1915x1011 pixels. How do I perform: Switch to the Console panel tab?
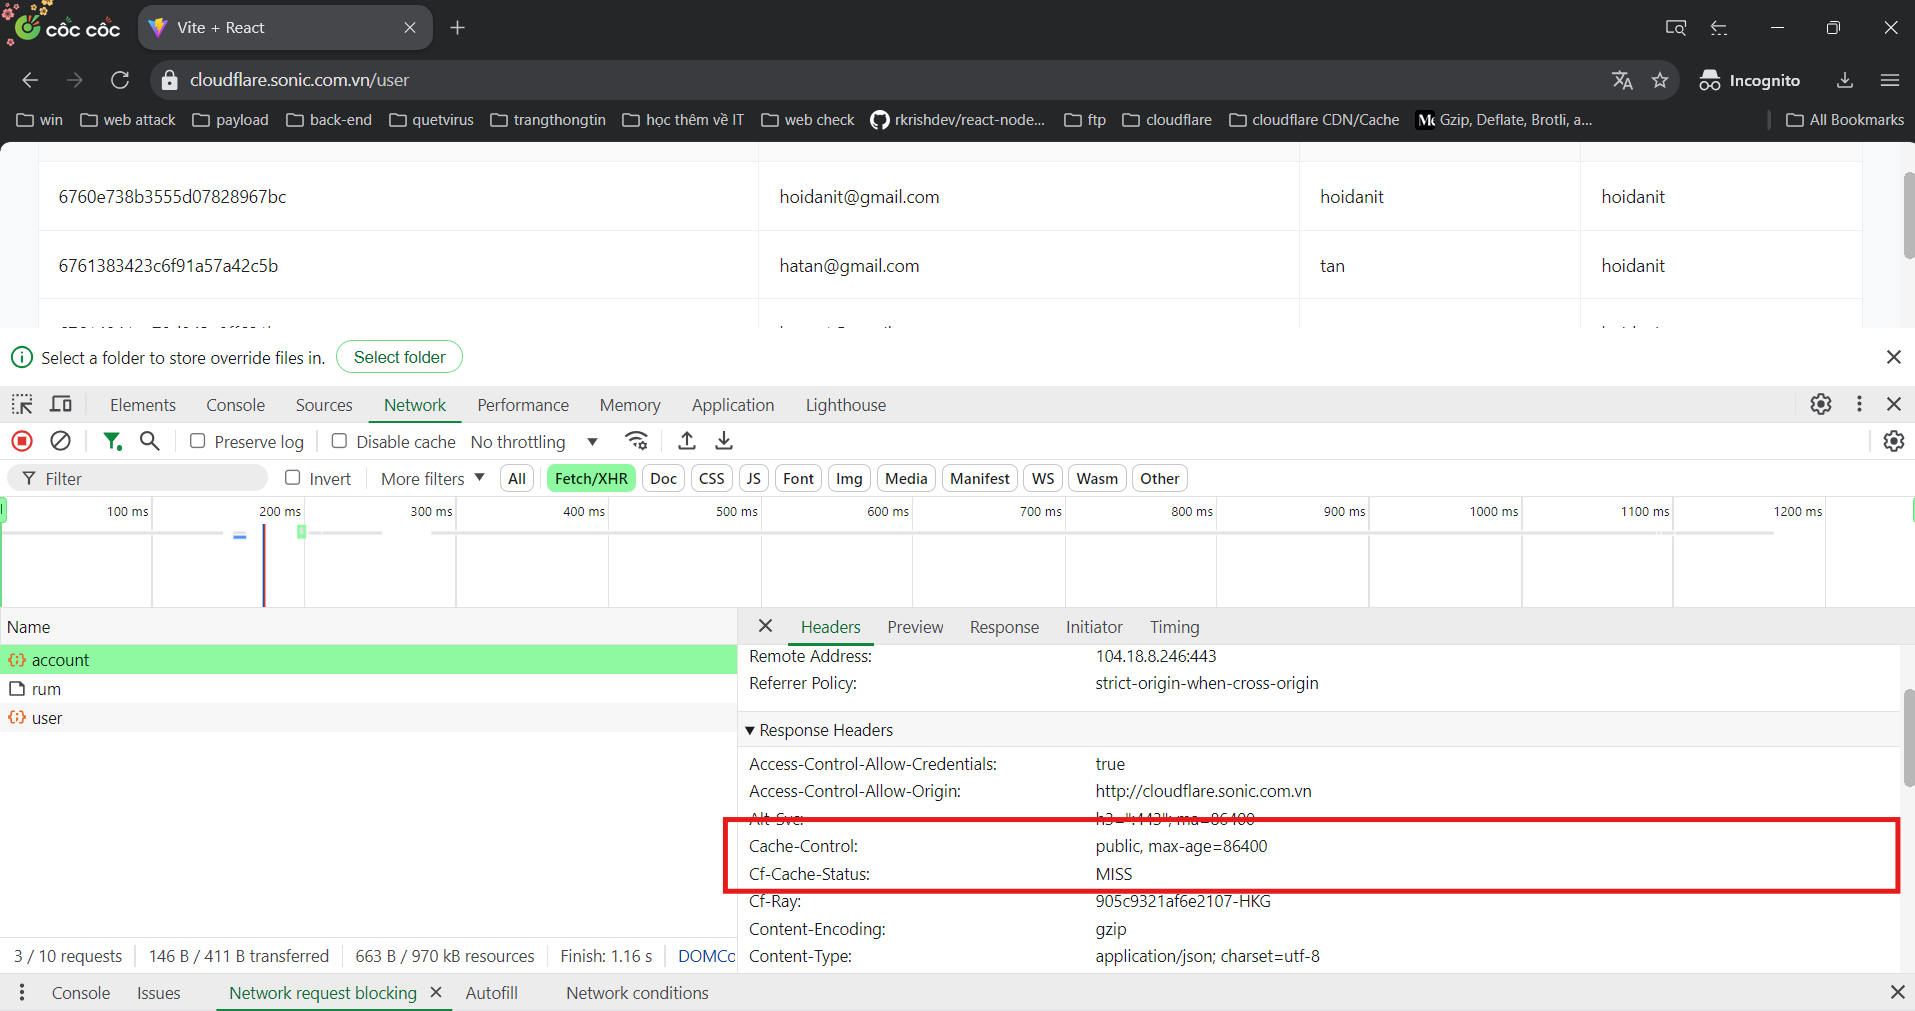235,405
